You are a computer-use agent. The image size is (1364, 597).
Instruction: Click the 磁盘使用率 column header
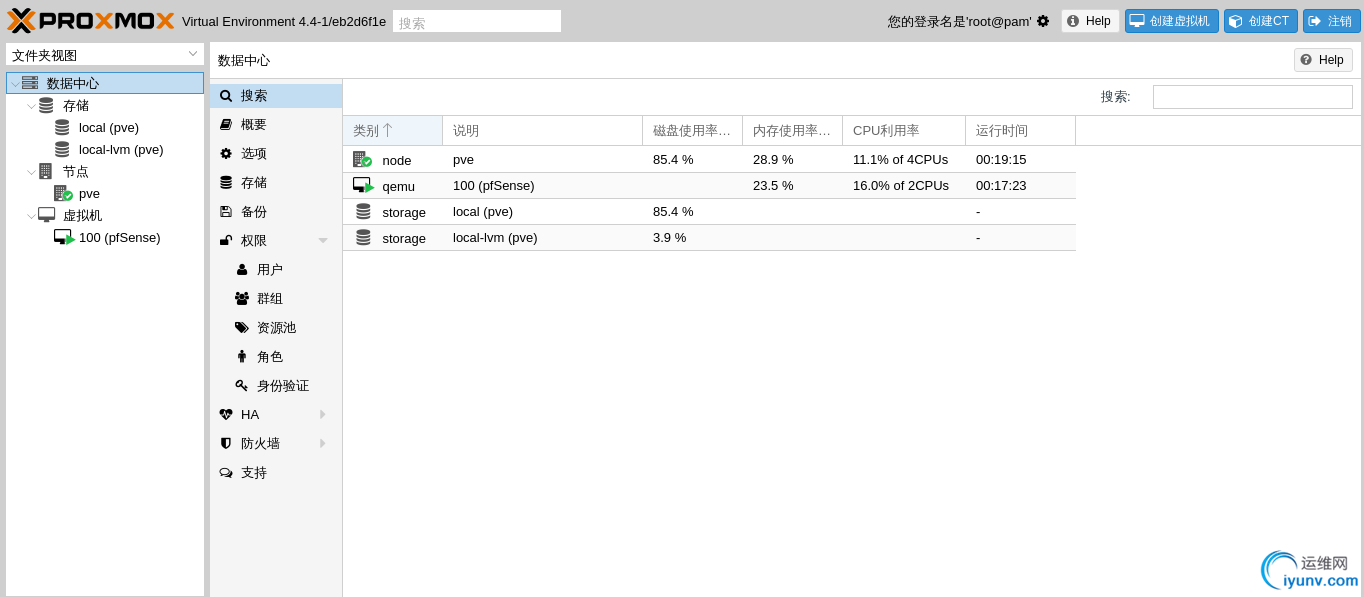[x=692, y=131]
